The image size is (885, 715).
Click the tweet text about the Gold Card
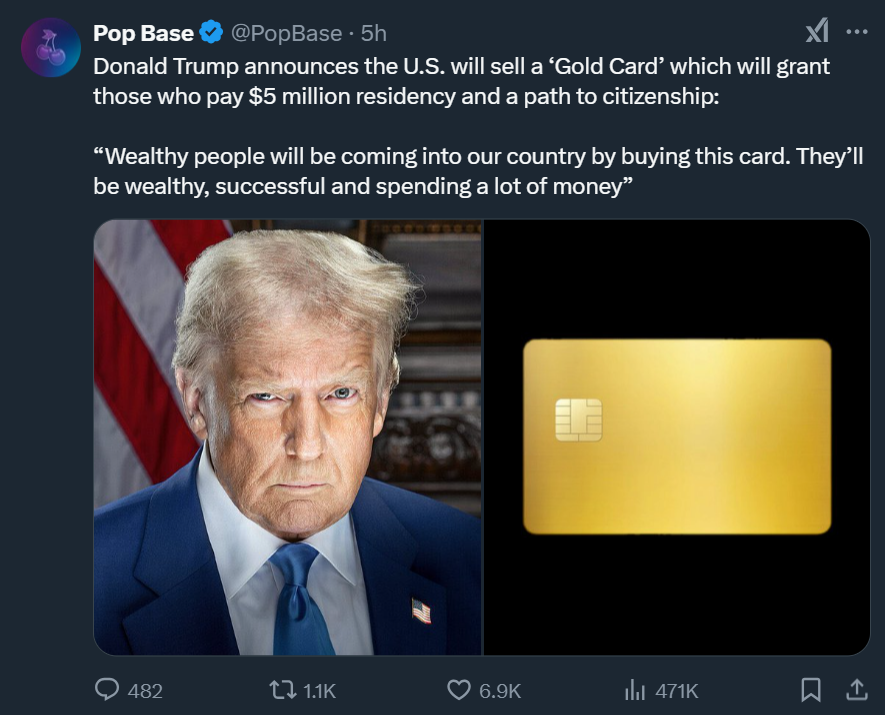462,81
